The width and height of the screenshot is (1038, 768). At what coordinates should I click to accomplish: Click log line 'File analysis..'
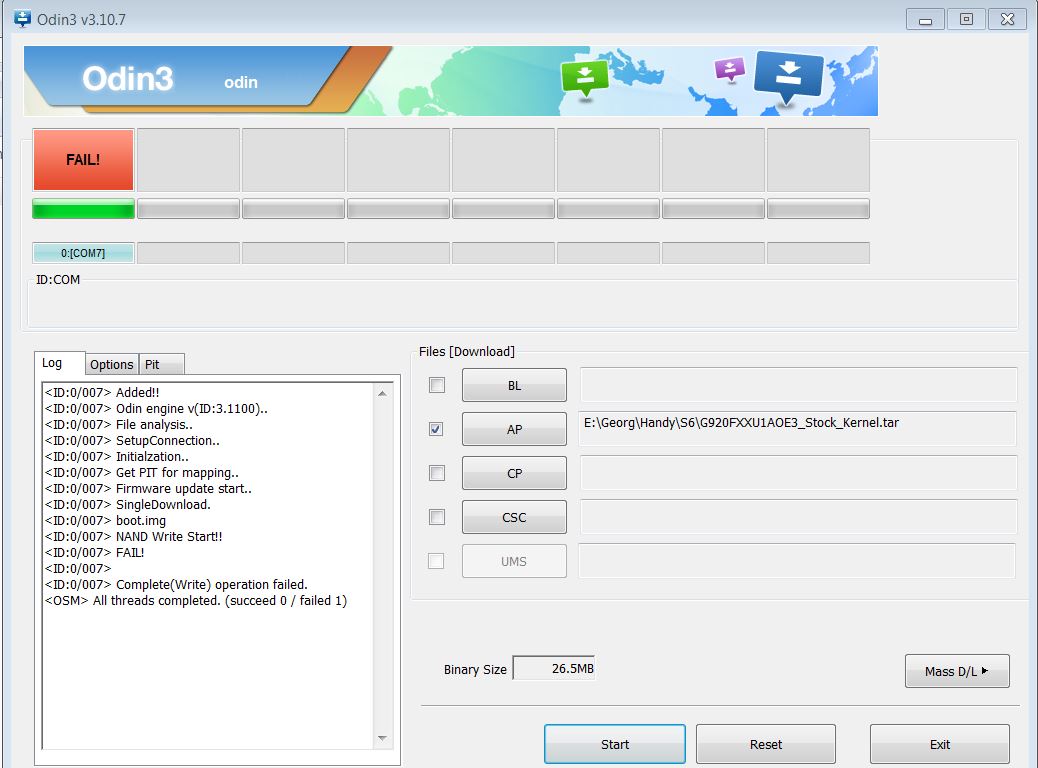(x=118, y=424)
